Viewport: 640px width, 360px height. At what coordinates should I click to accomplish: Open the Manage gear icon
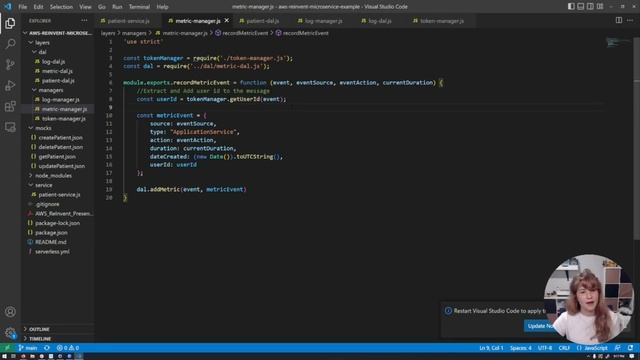10,333
